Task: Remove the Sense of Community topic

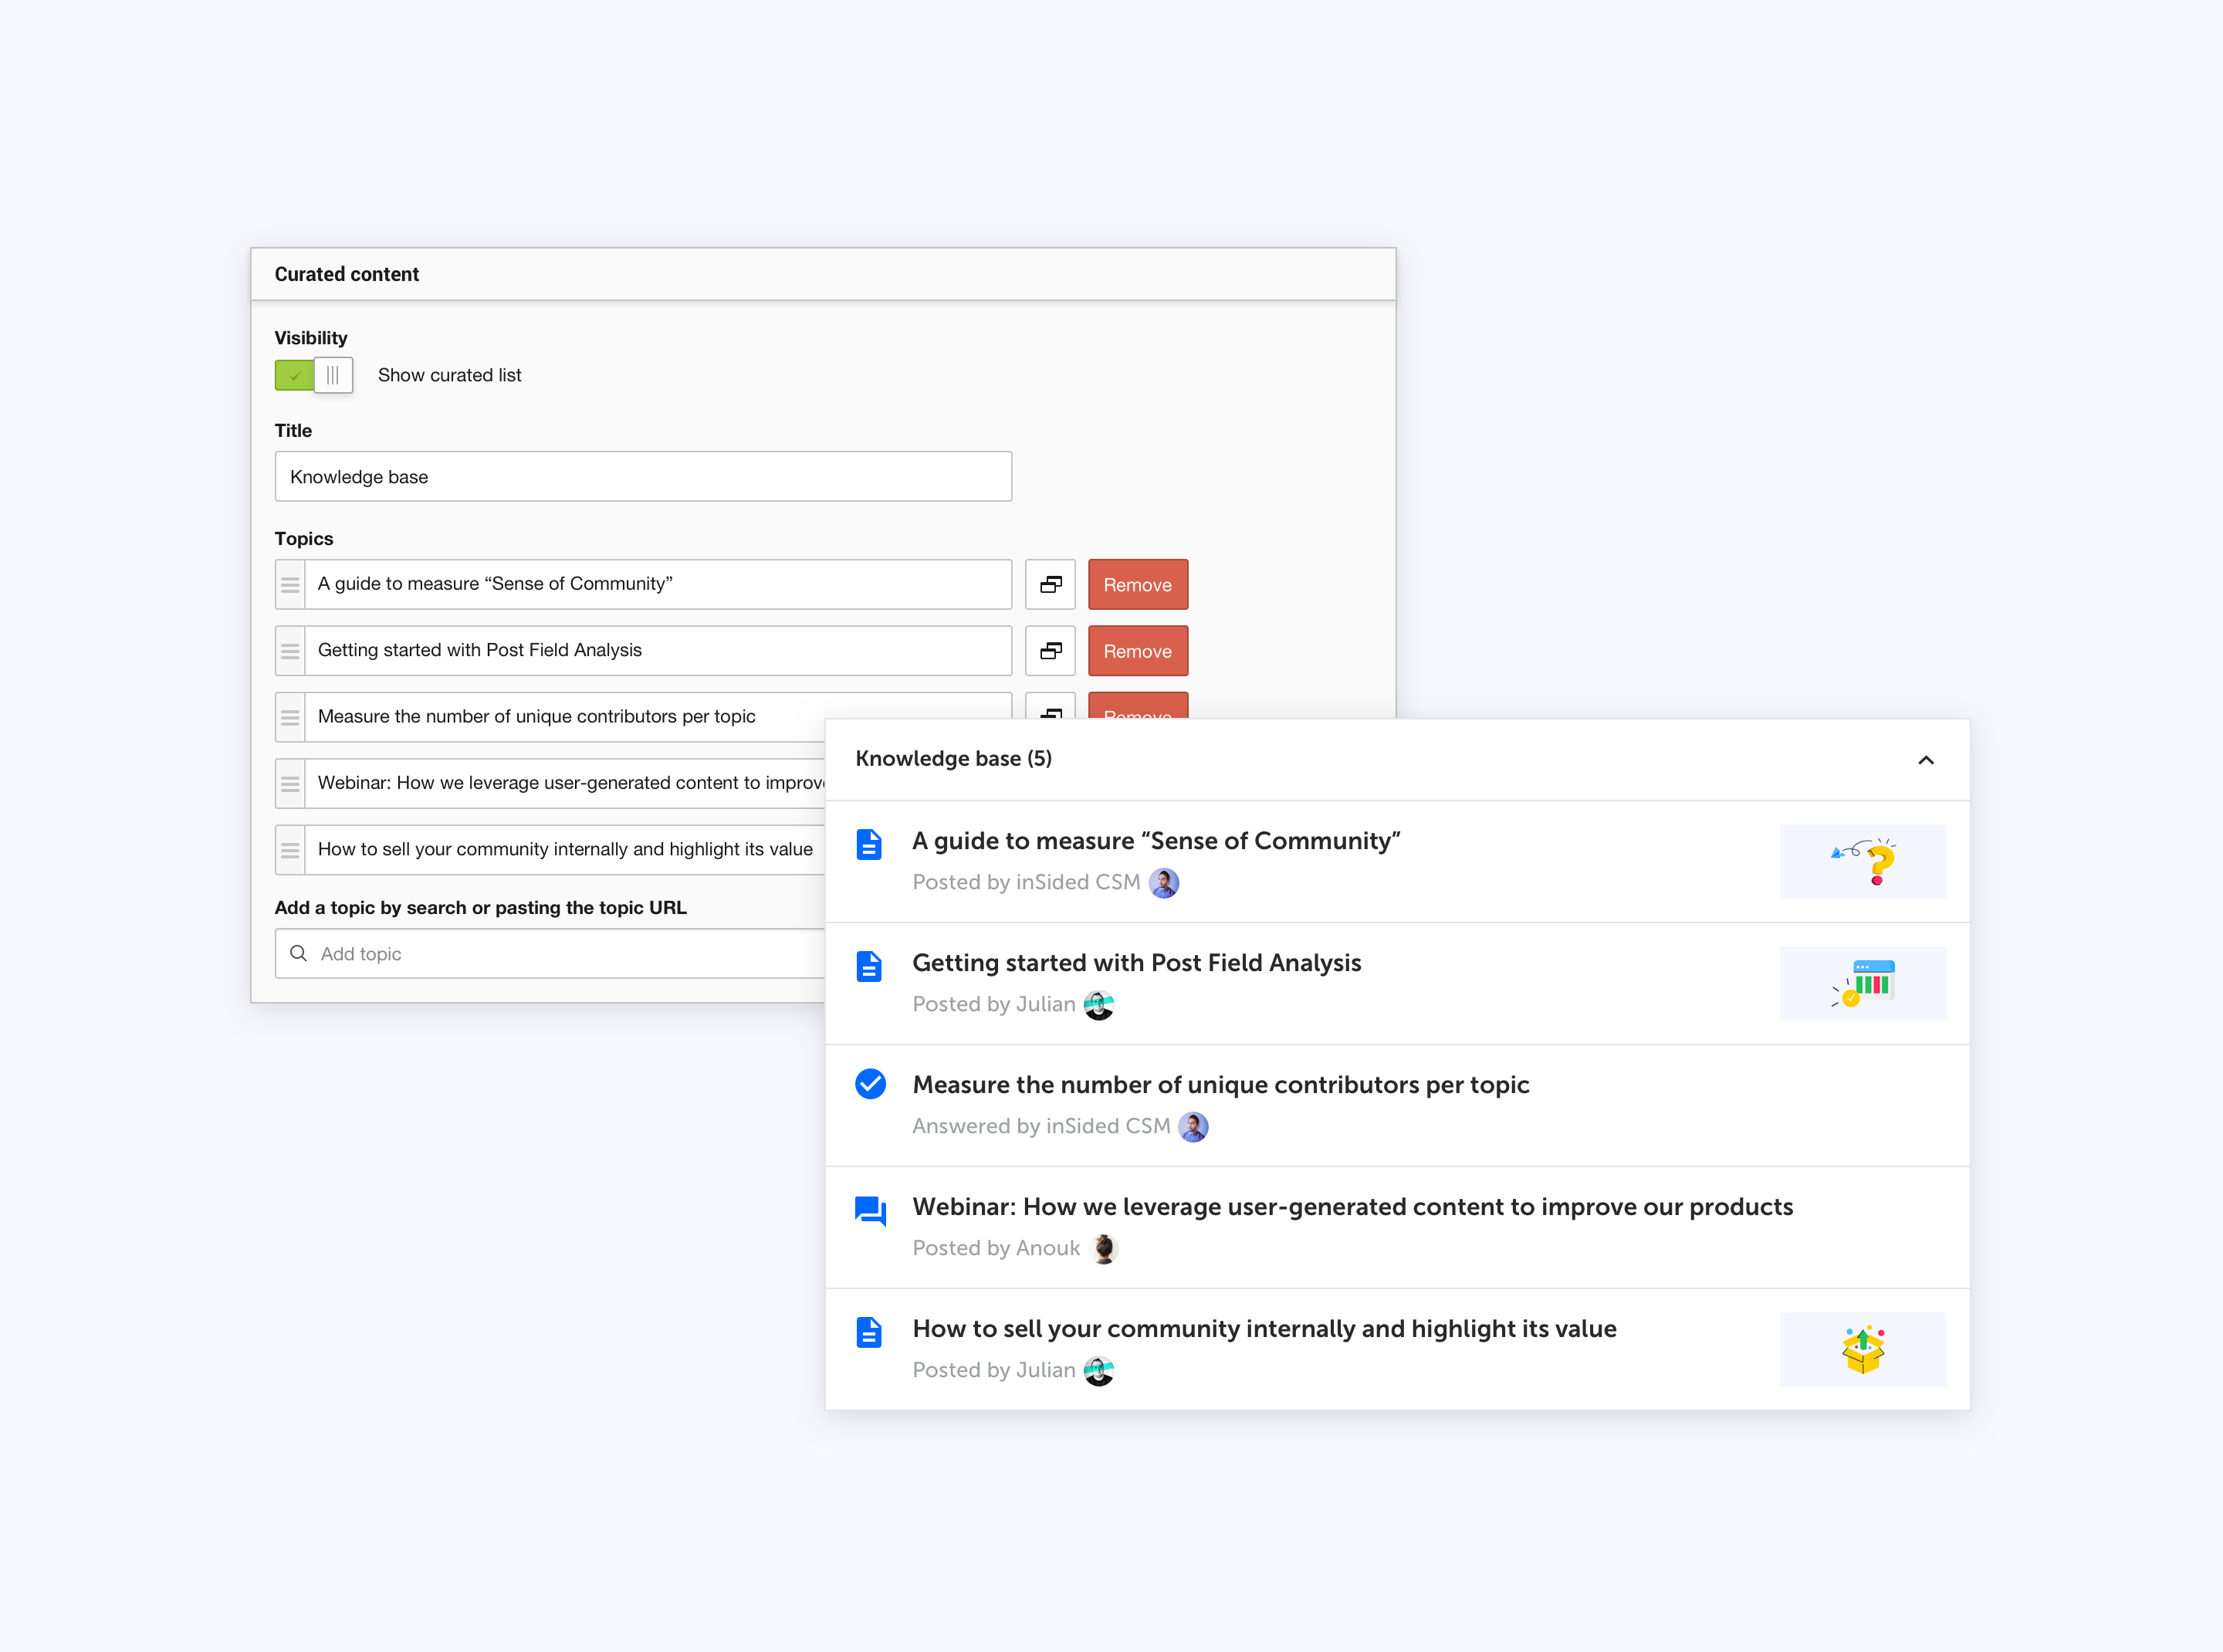Action: pos(1138,585)
